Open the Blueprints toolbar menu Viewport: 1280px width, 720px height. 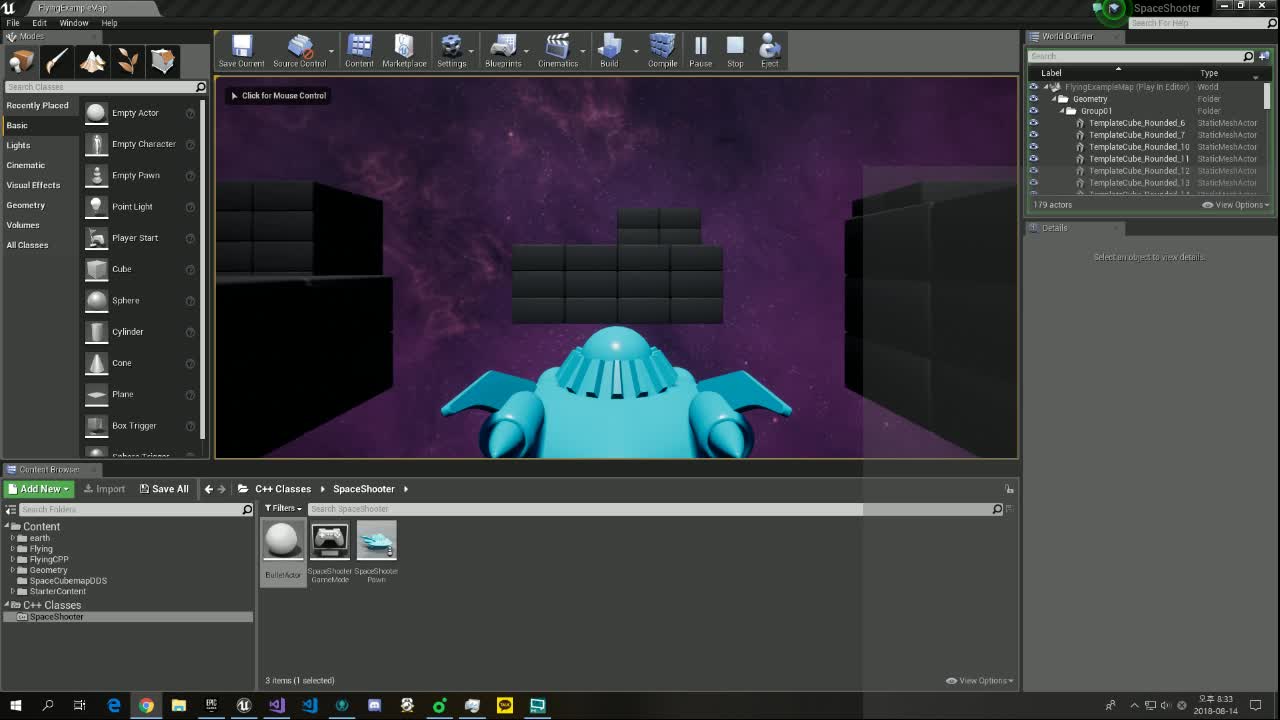[503, 51]
